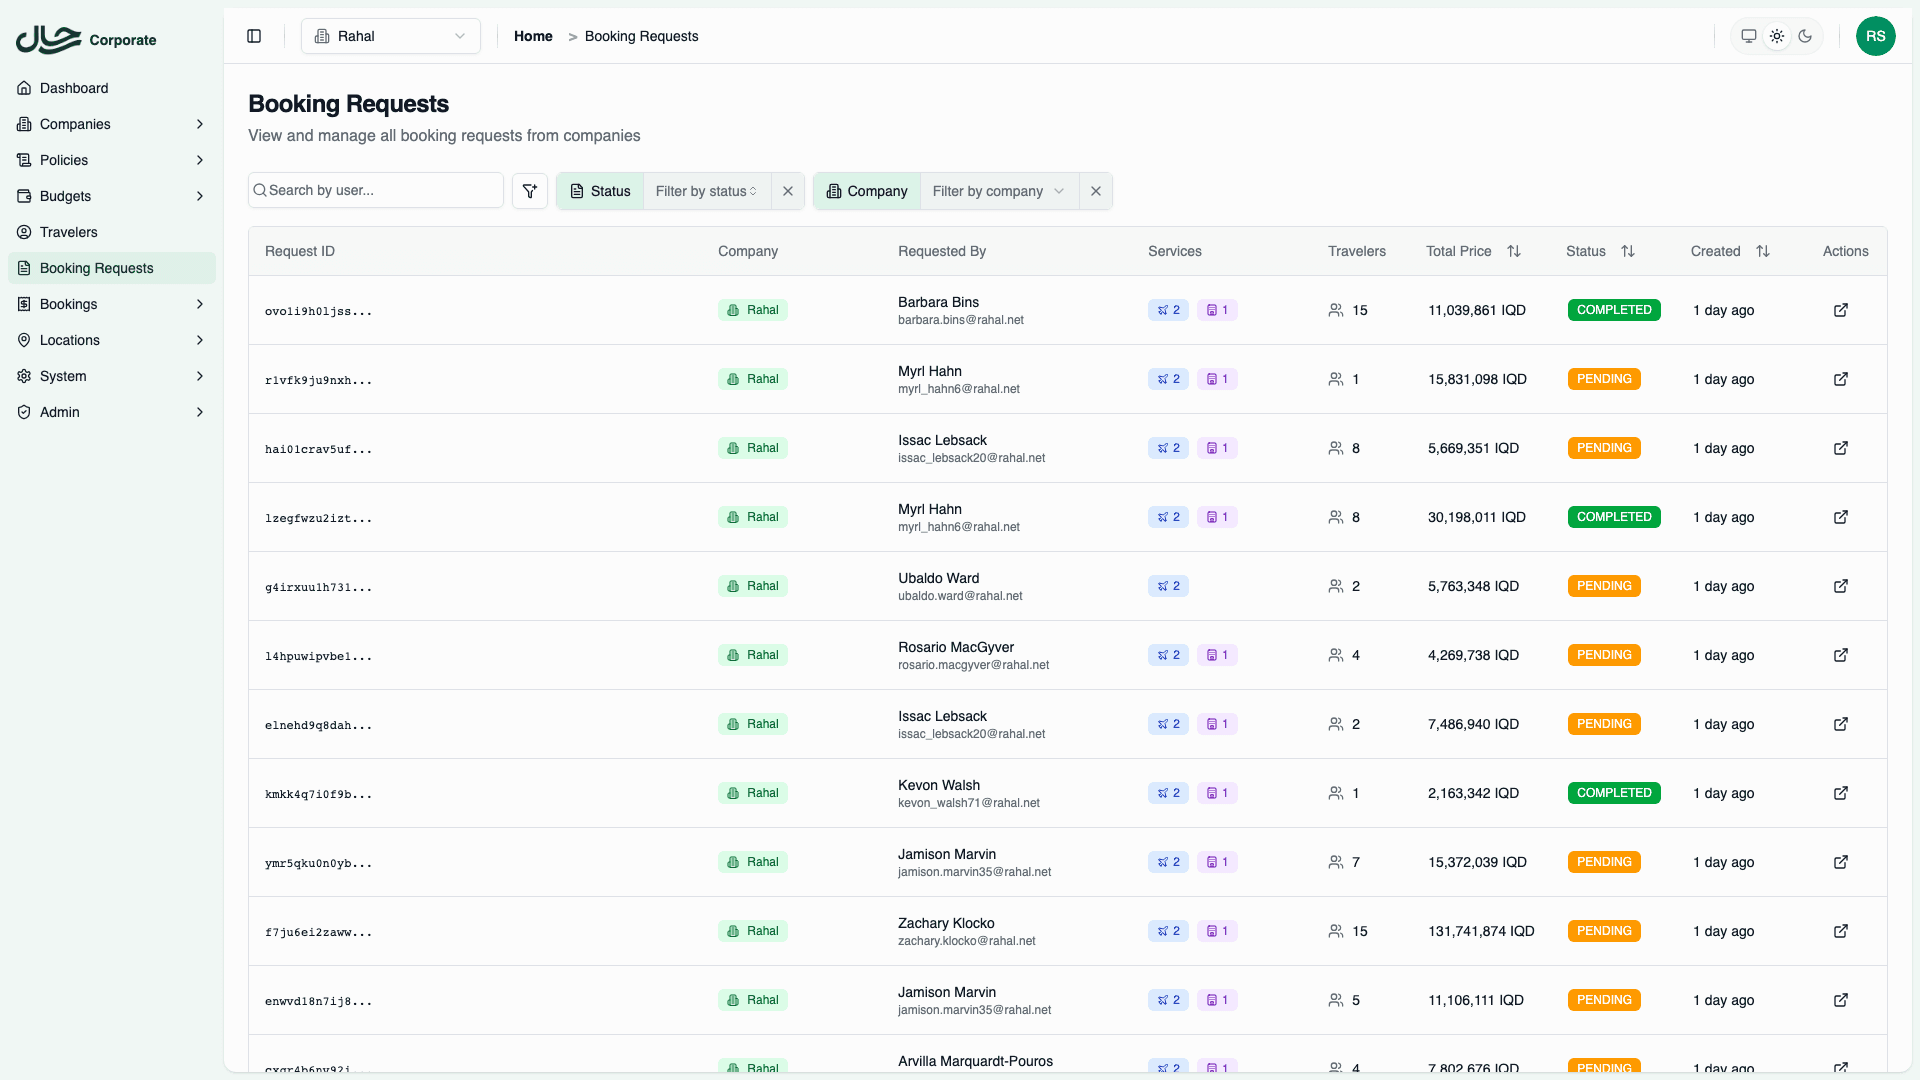Navigate to Home breadcrumb link
The image size is (1920, 1080).
533,36
